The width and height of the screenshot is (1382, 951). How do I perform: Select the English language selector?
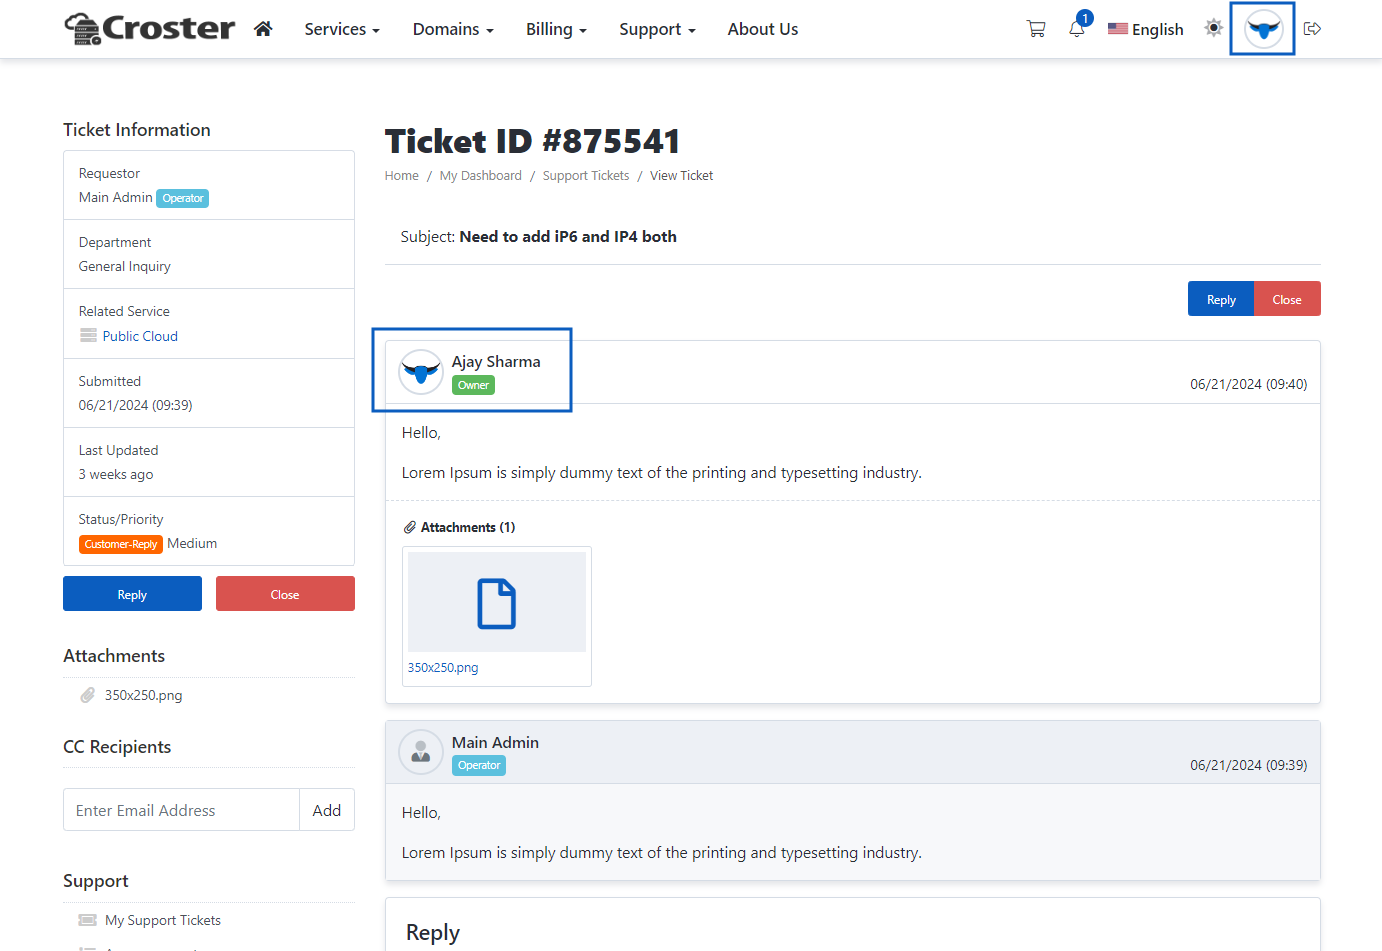[x=1146, y=29]
